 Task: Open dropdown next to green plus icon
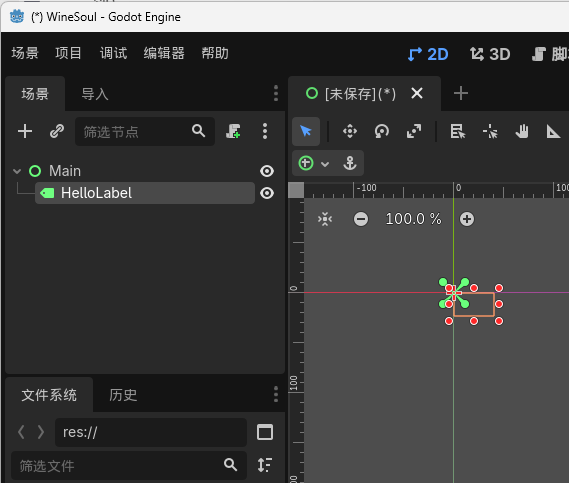pyautogui.click(x=325, y=164)
